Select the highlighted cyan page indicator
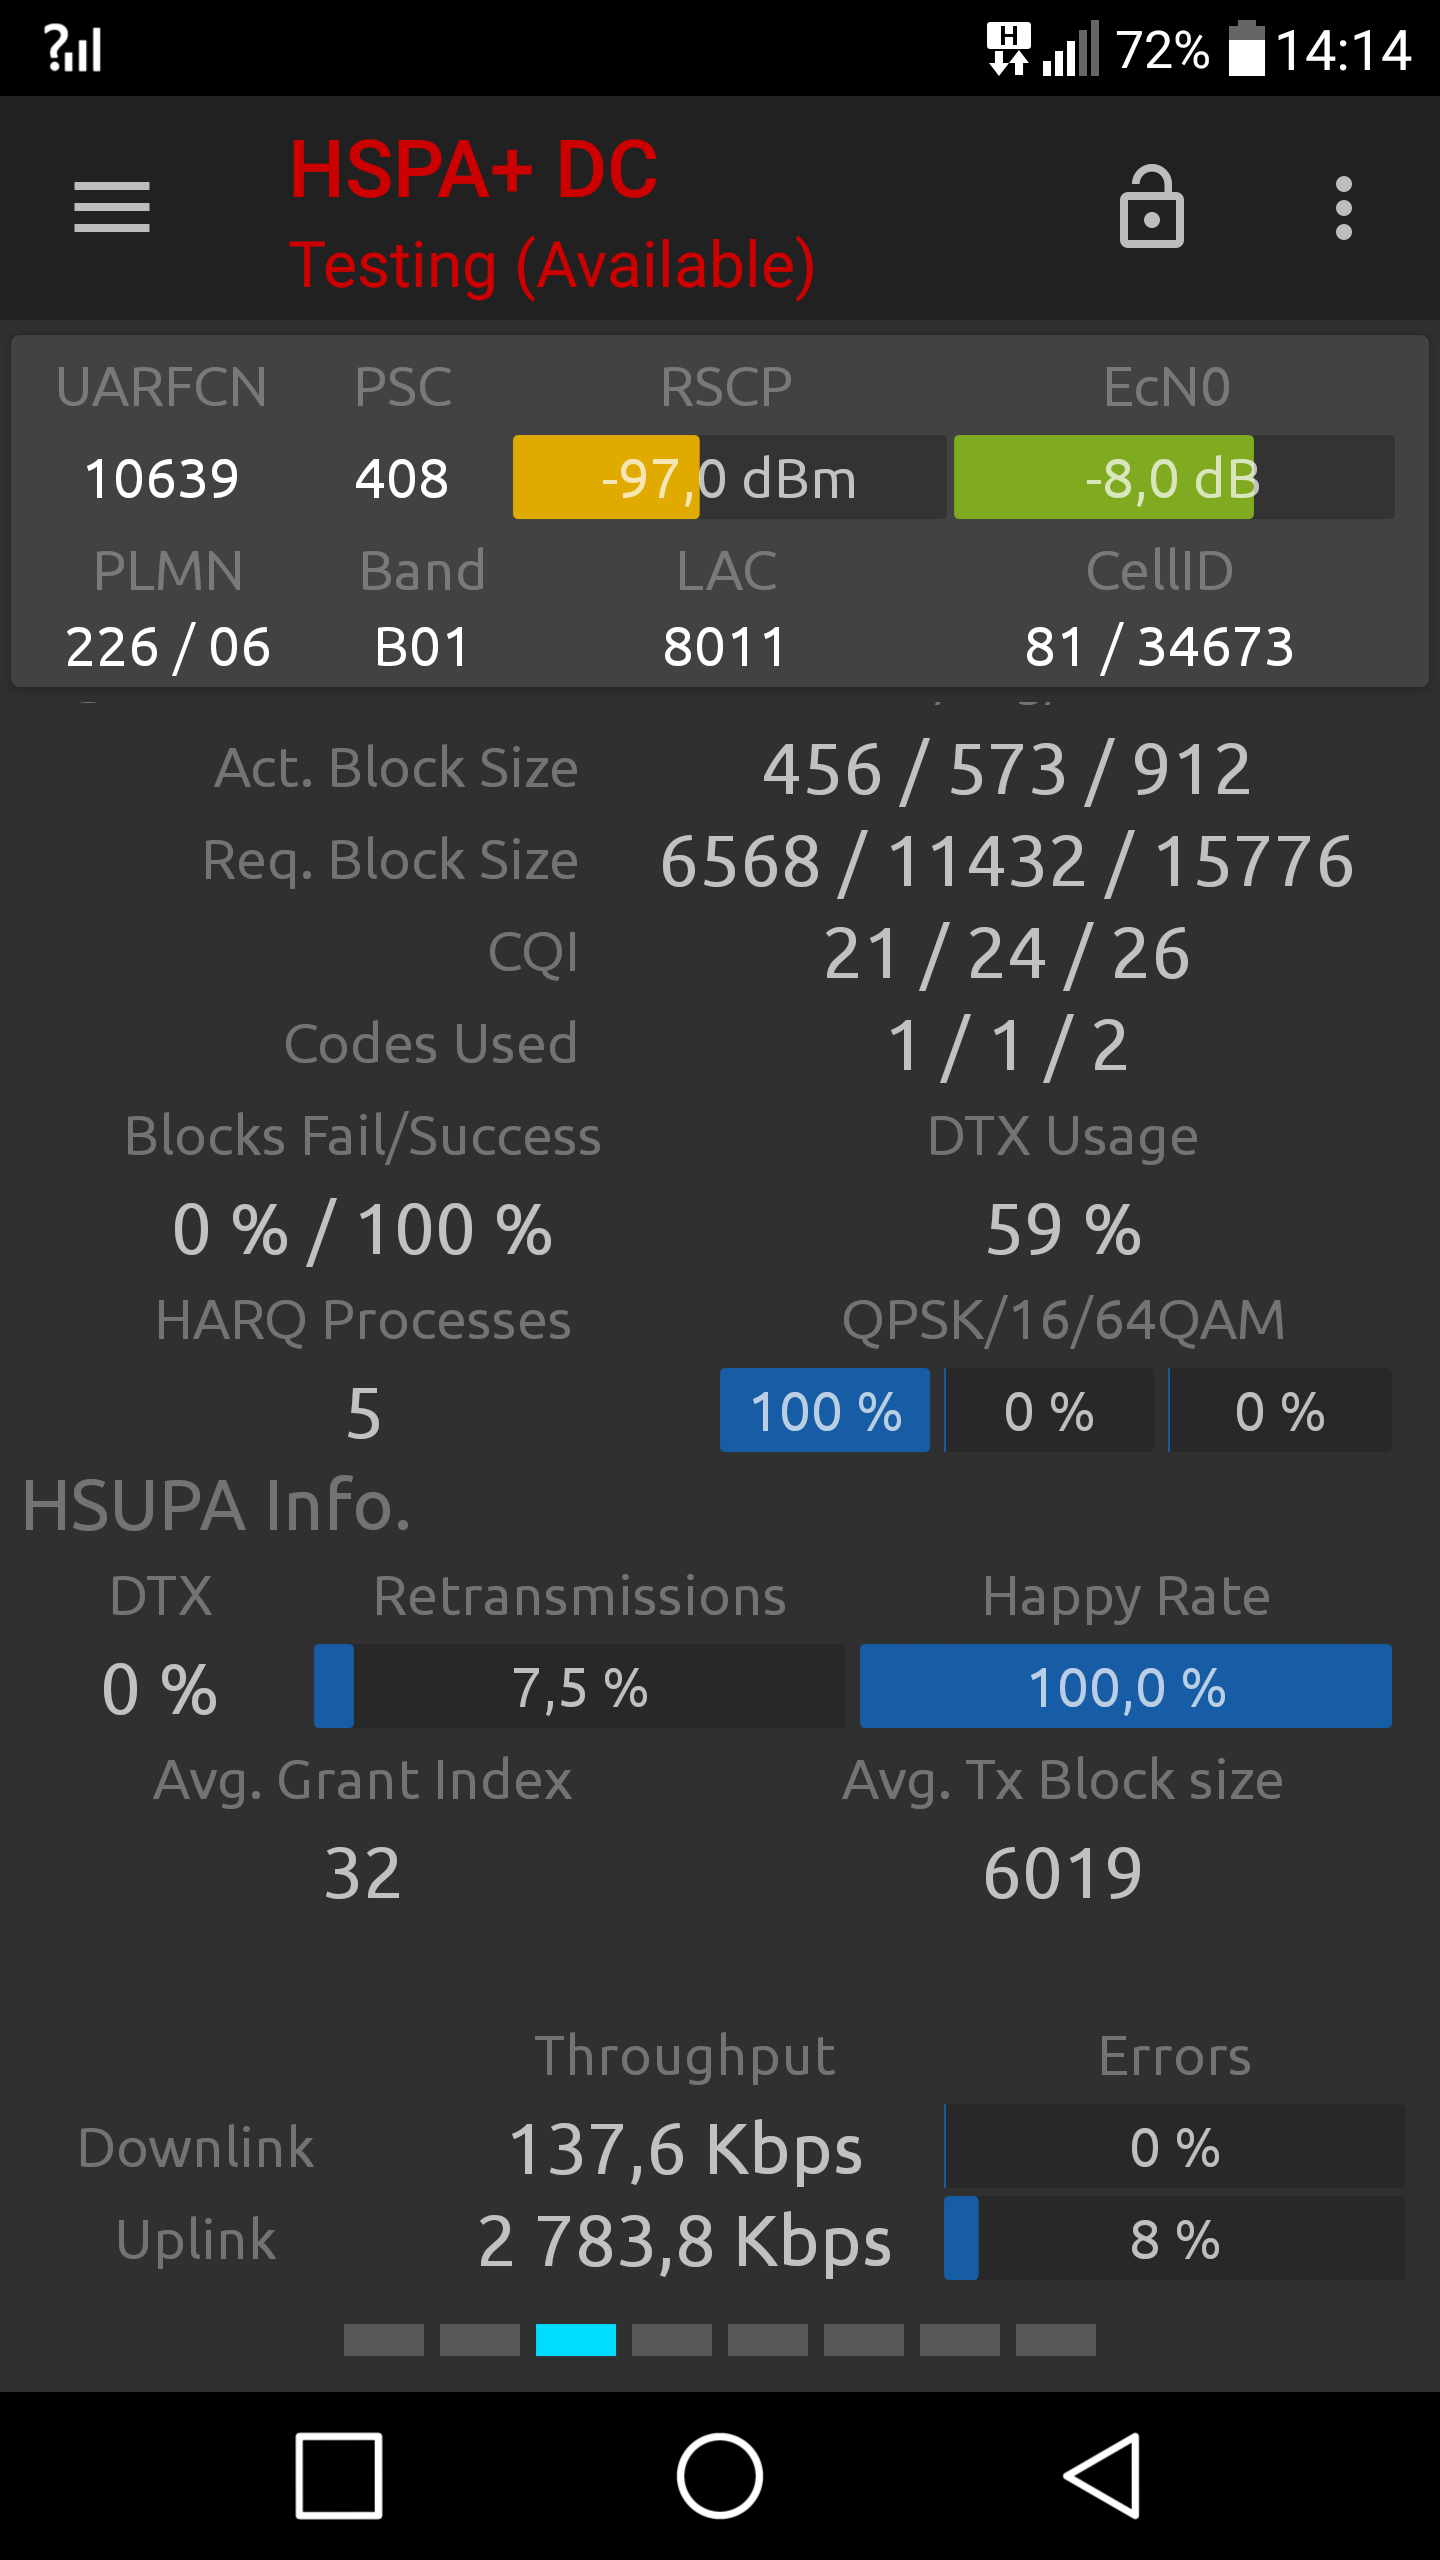This screenshot has height=2560, width=1440. click(x=576, y=2340)
